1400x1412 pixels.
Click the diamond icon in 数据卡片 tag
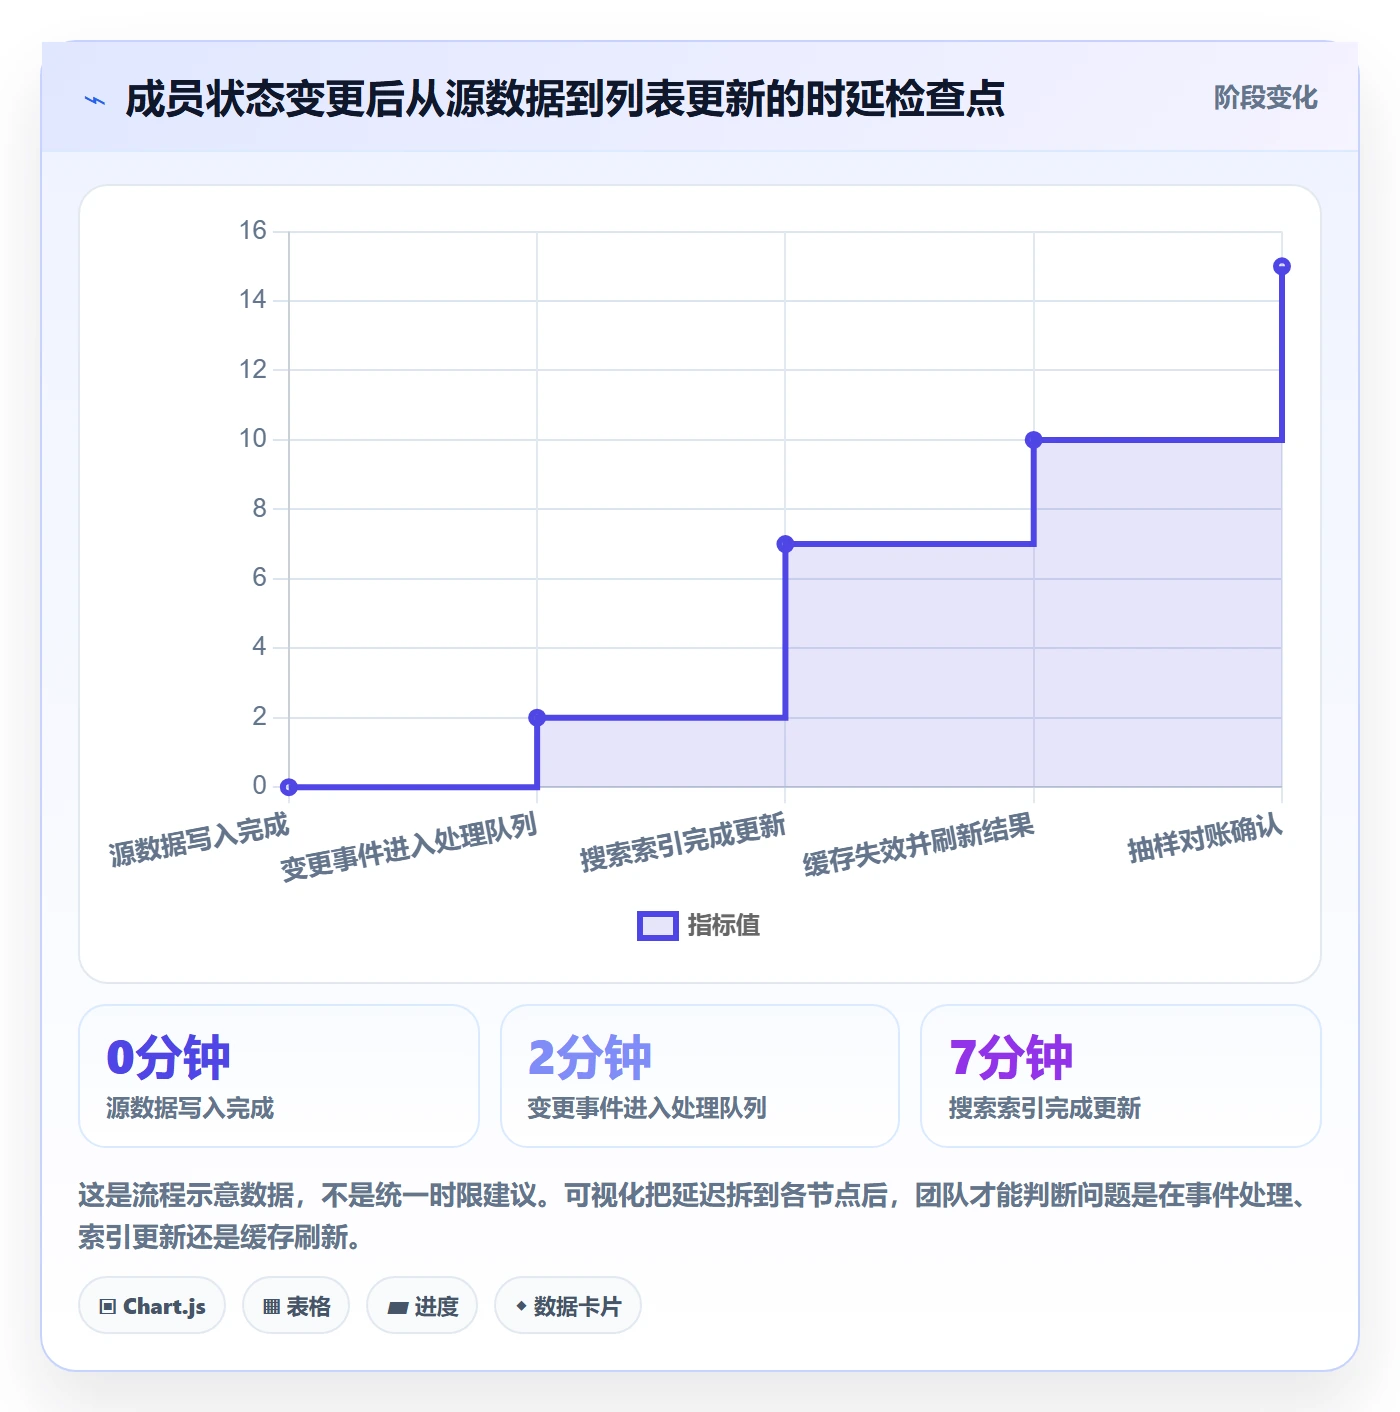(x=521, y=1306)
